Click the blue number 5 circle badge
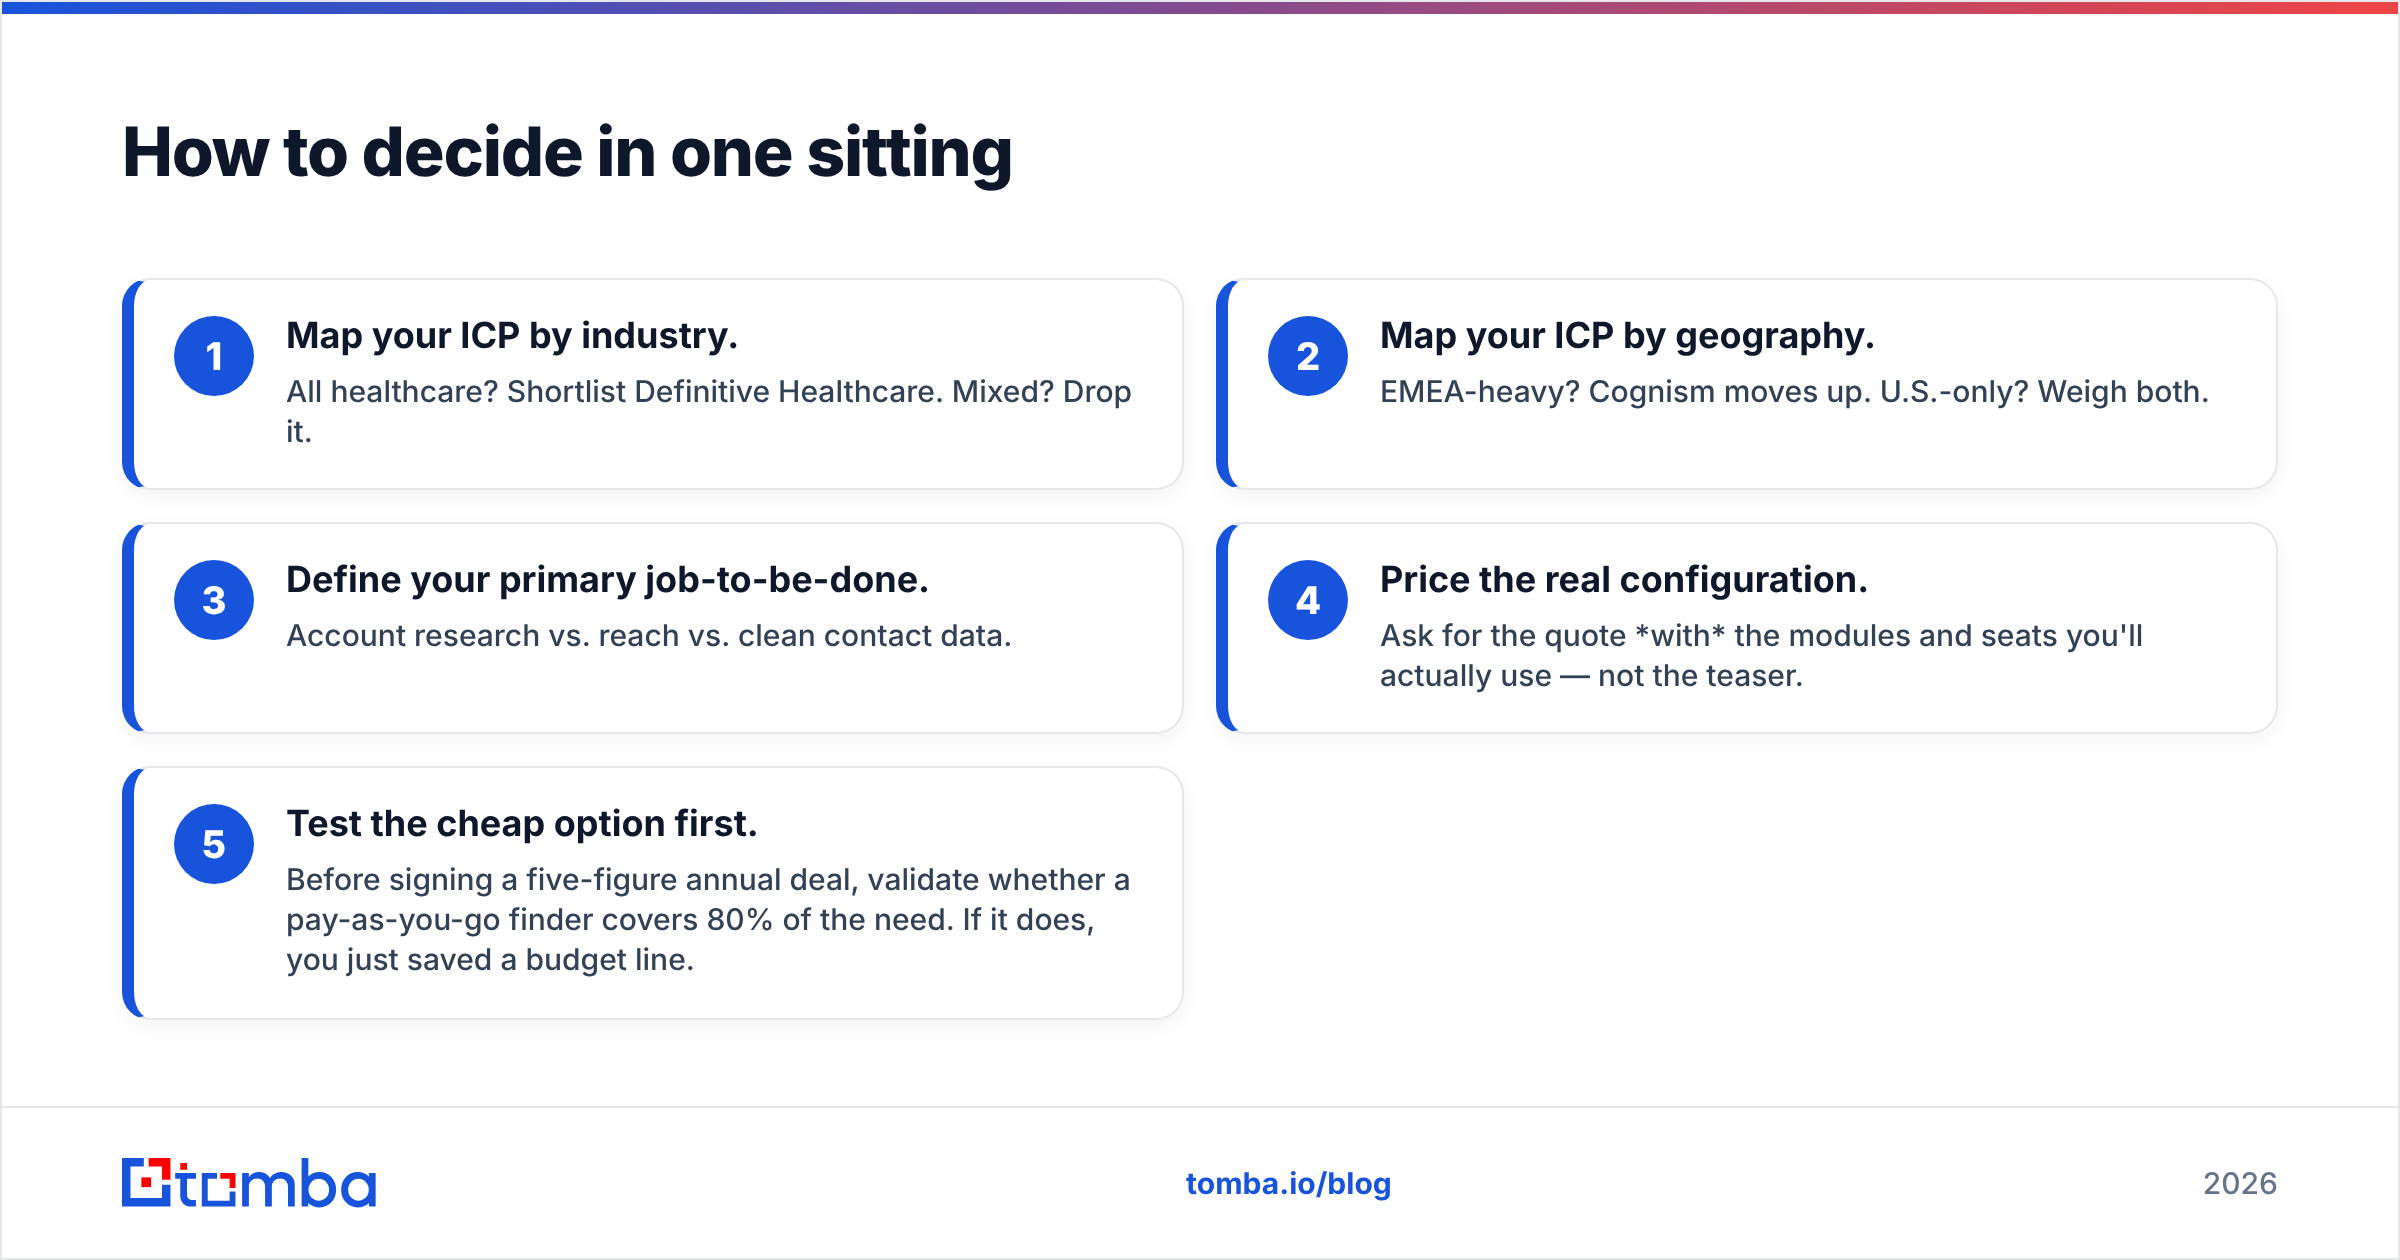The image size is (2400, 1260). 214,844
